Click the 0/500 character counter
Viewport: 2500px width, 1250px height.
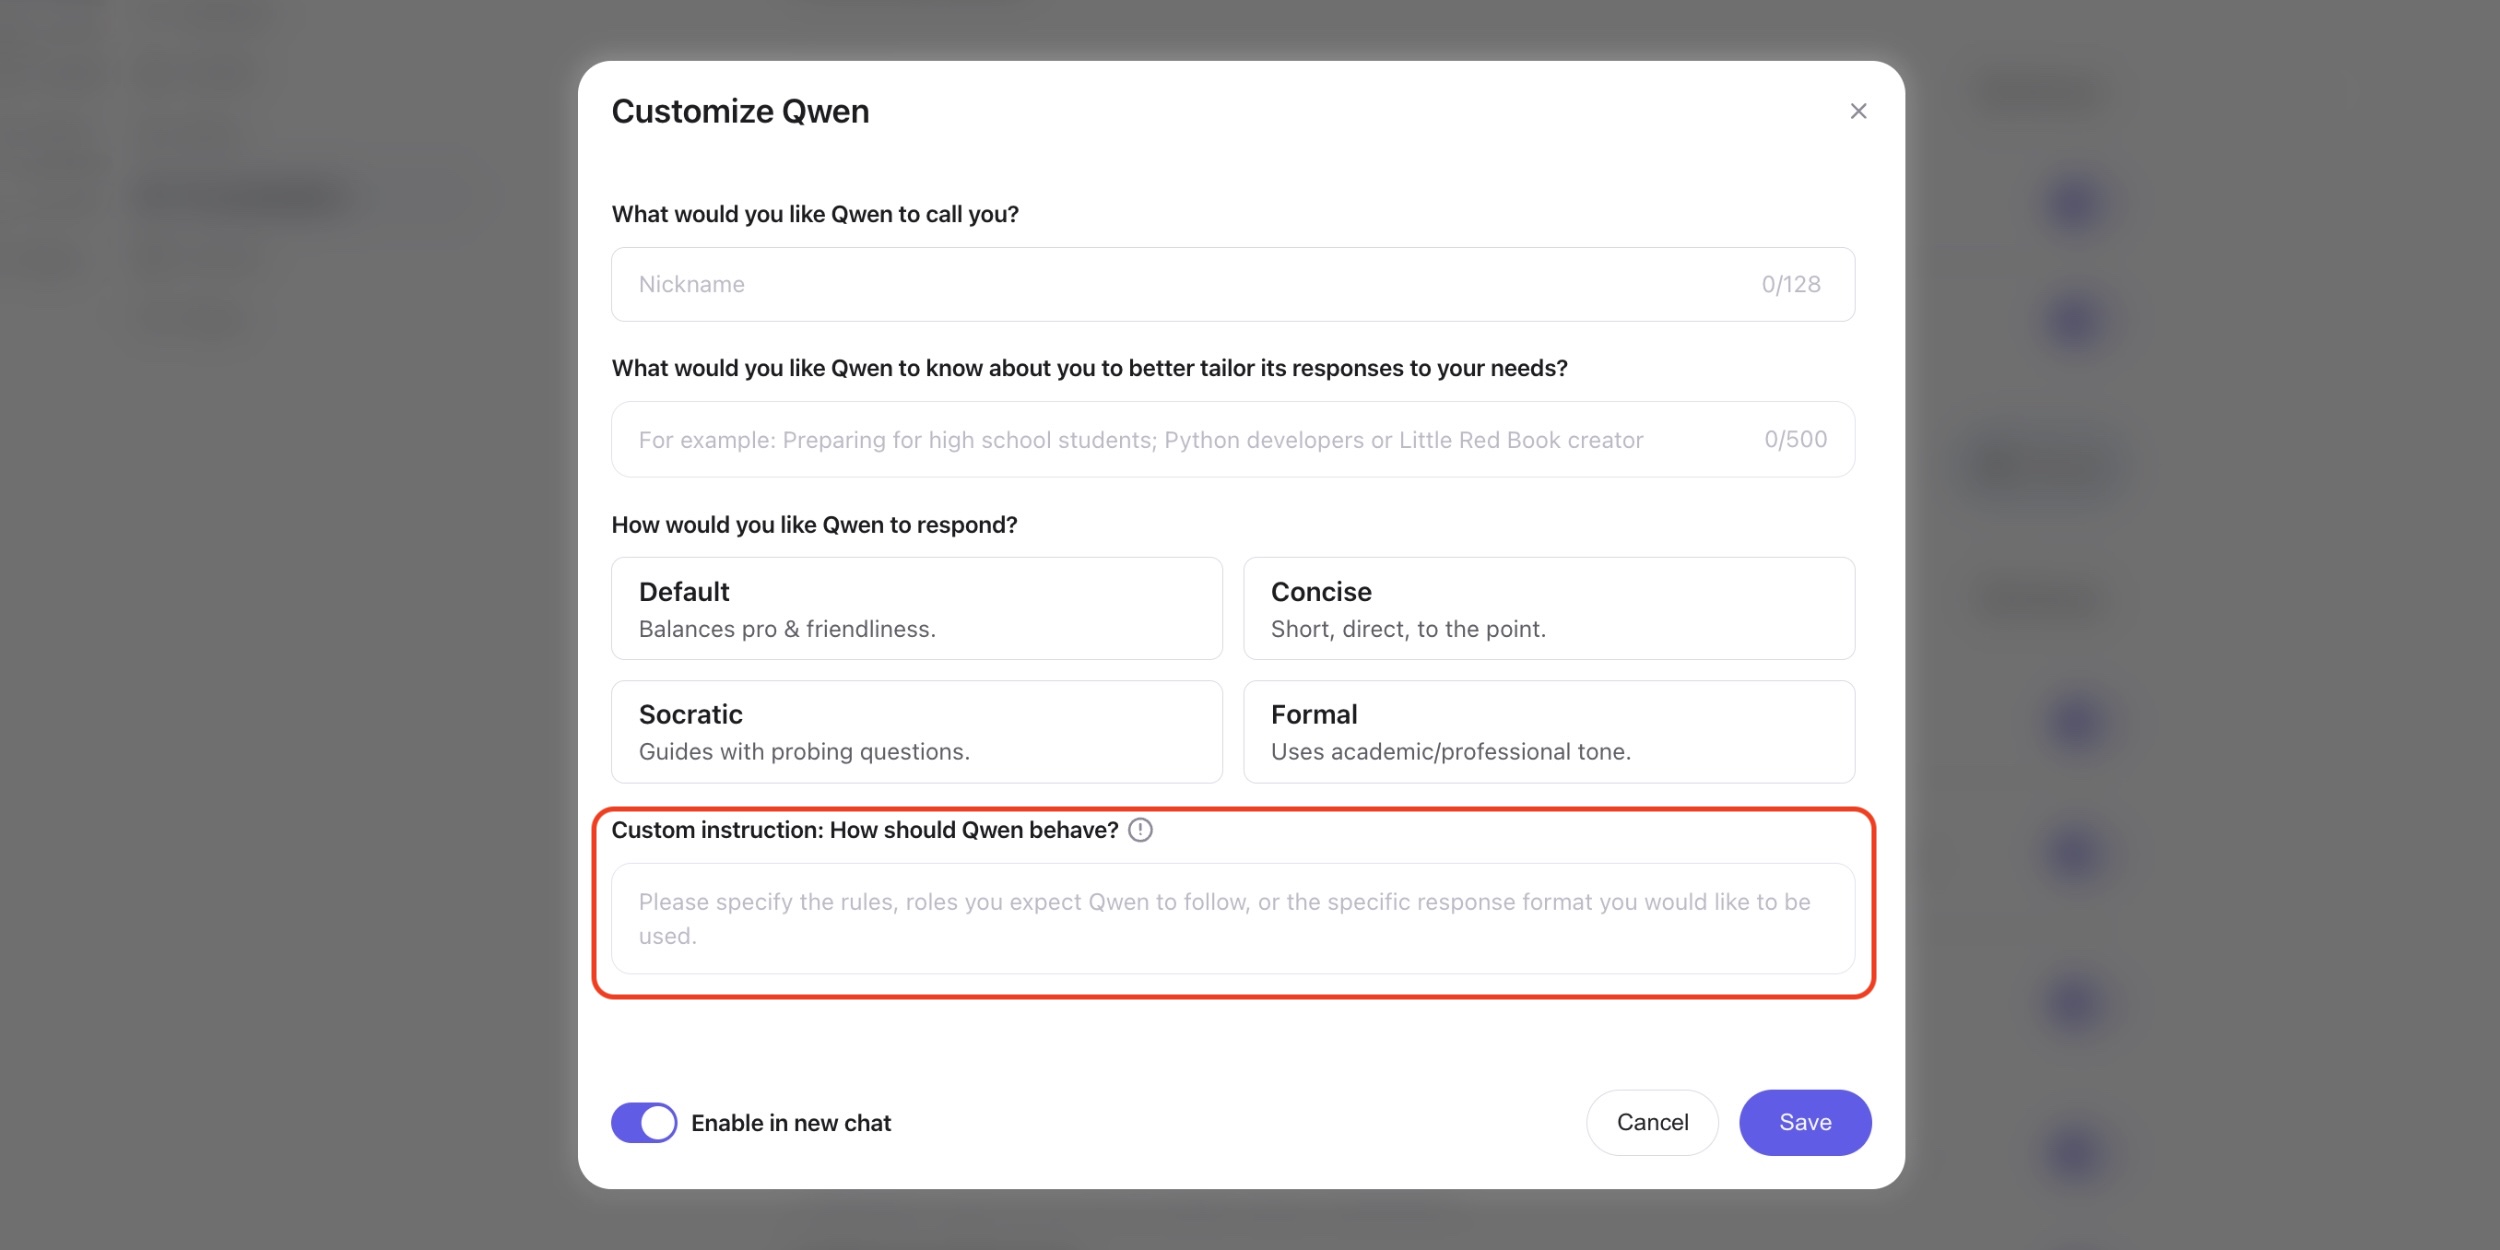[x=1795, y=439]
